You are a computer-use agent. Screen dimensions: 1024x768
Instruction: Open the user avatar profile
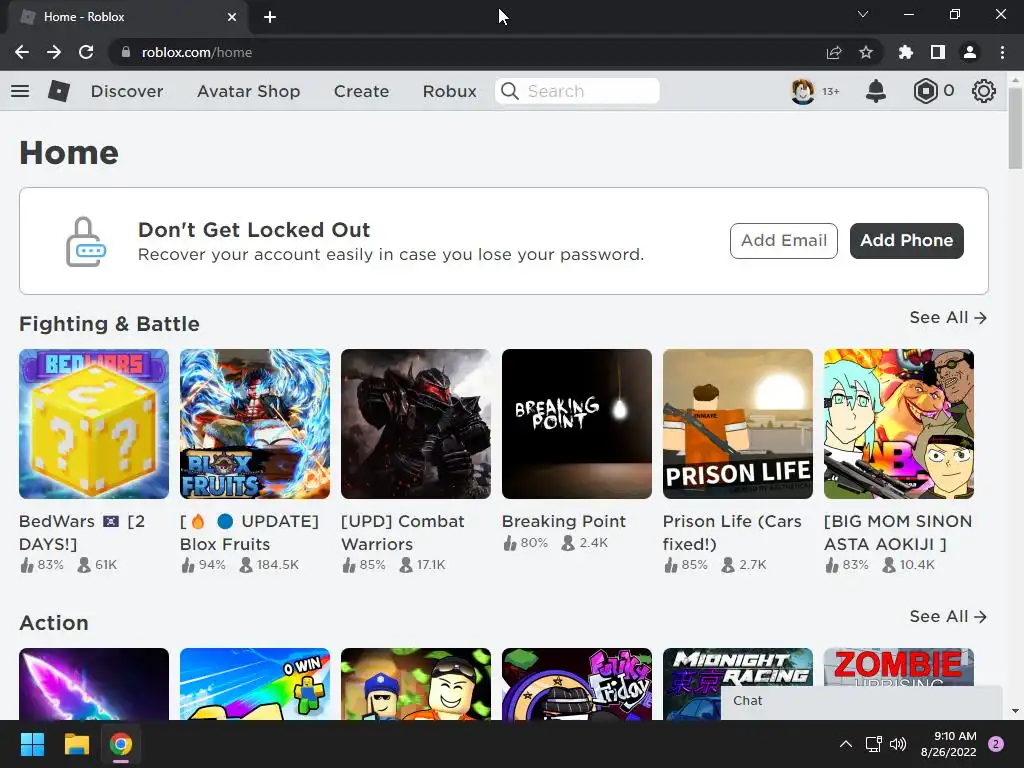[x=803, y=91]
